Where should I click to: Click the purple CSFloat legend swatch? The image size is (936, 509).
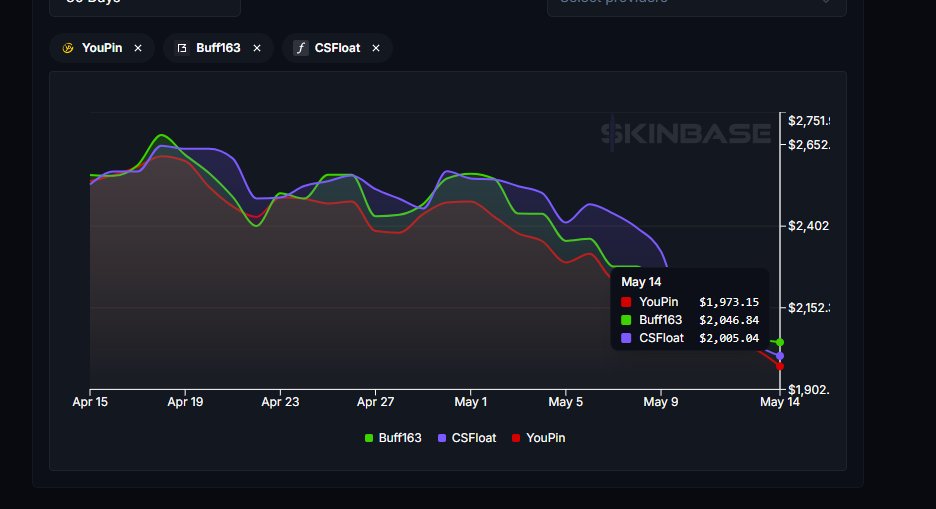[x=442, y=438]
